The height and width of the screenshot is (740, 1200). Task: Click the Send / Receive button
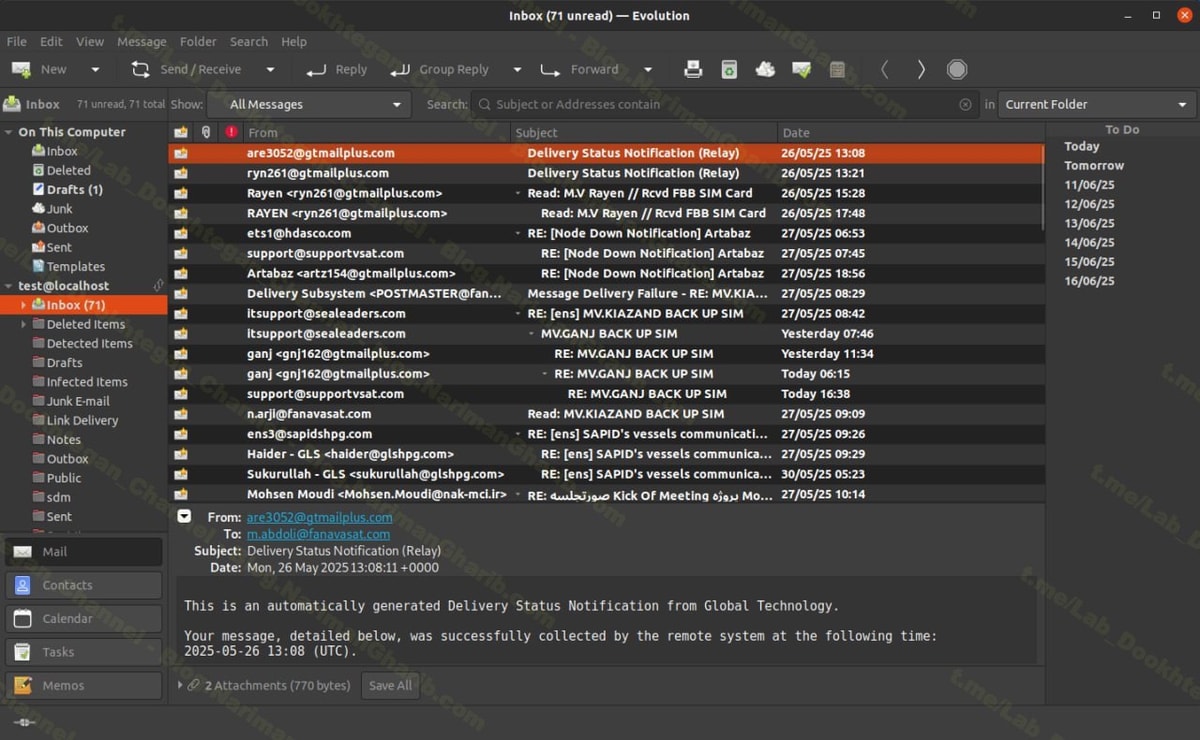[187, 69]
